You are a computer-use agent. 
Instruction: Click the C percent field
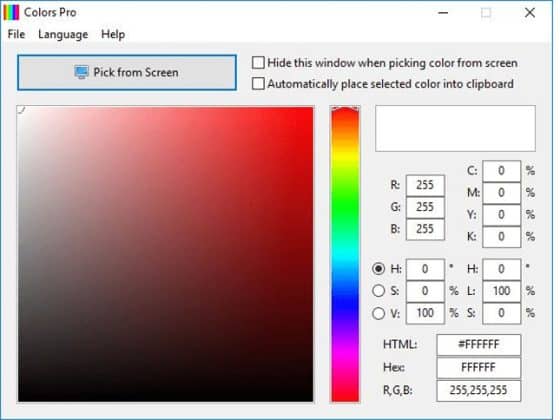(501, 171)
